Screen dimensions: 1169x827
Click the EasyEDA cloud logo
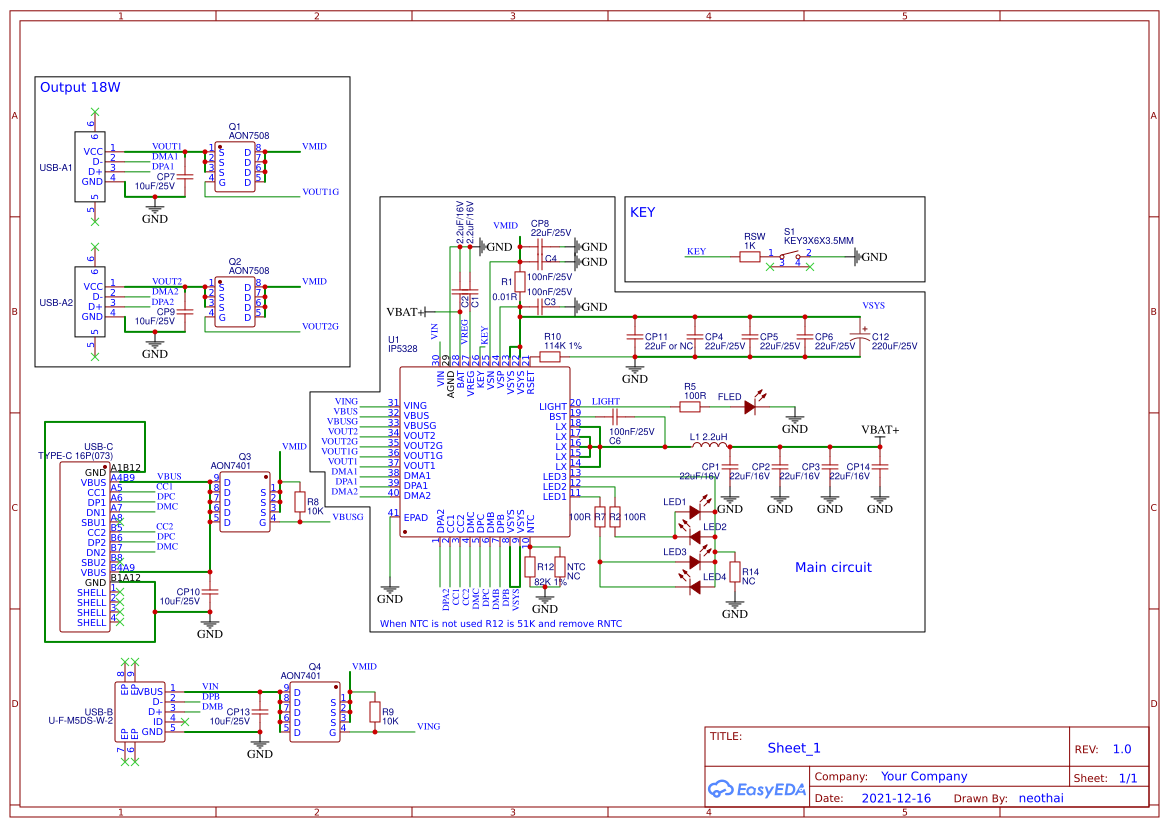757,790
